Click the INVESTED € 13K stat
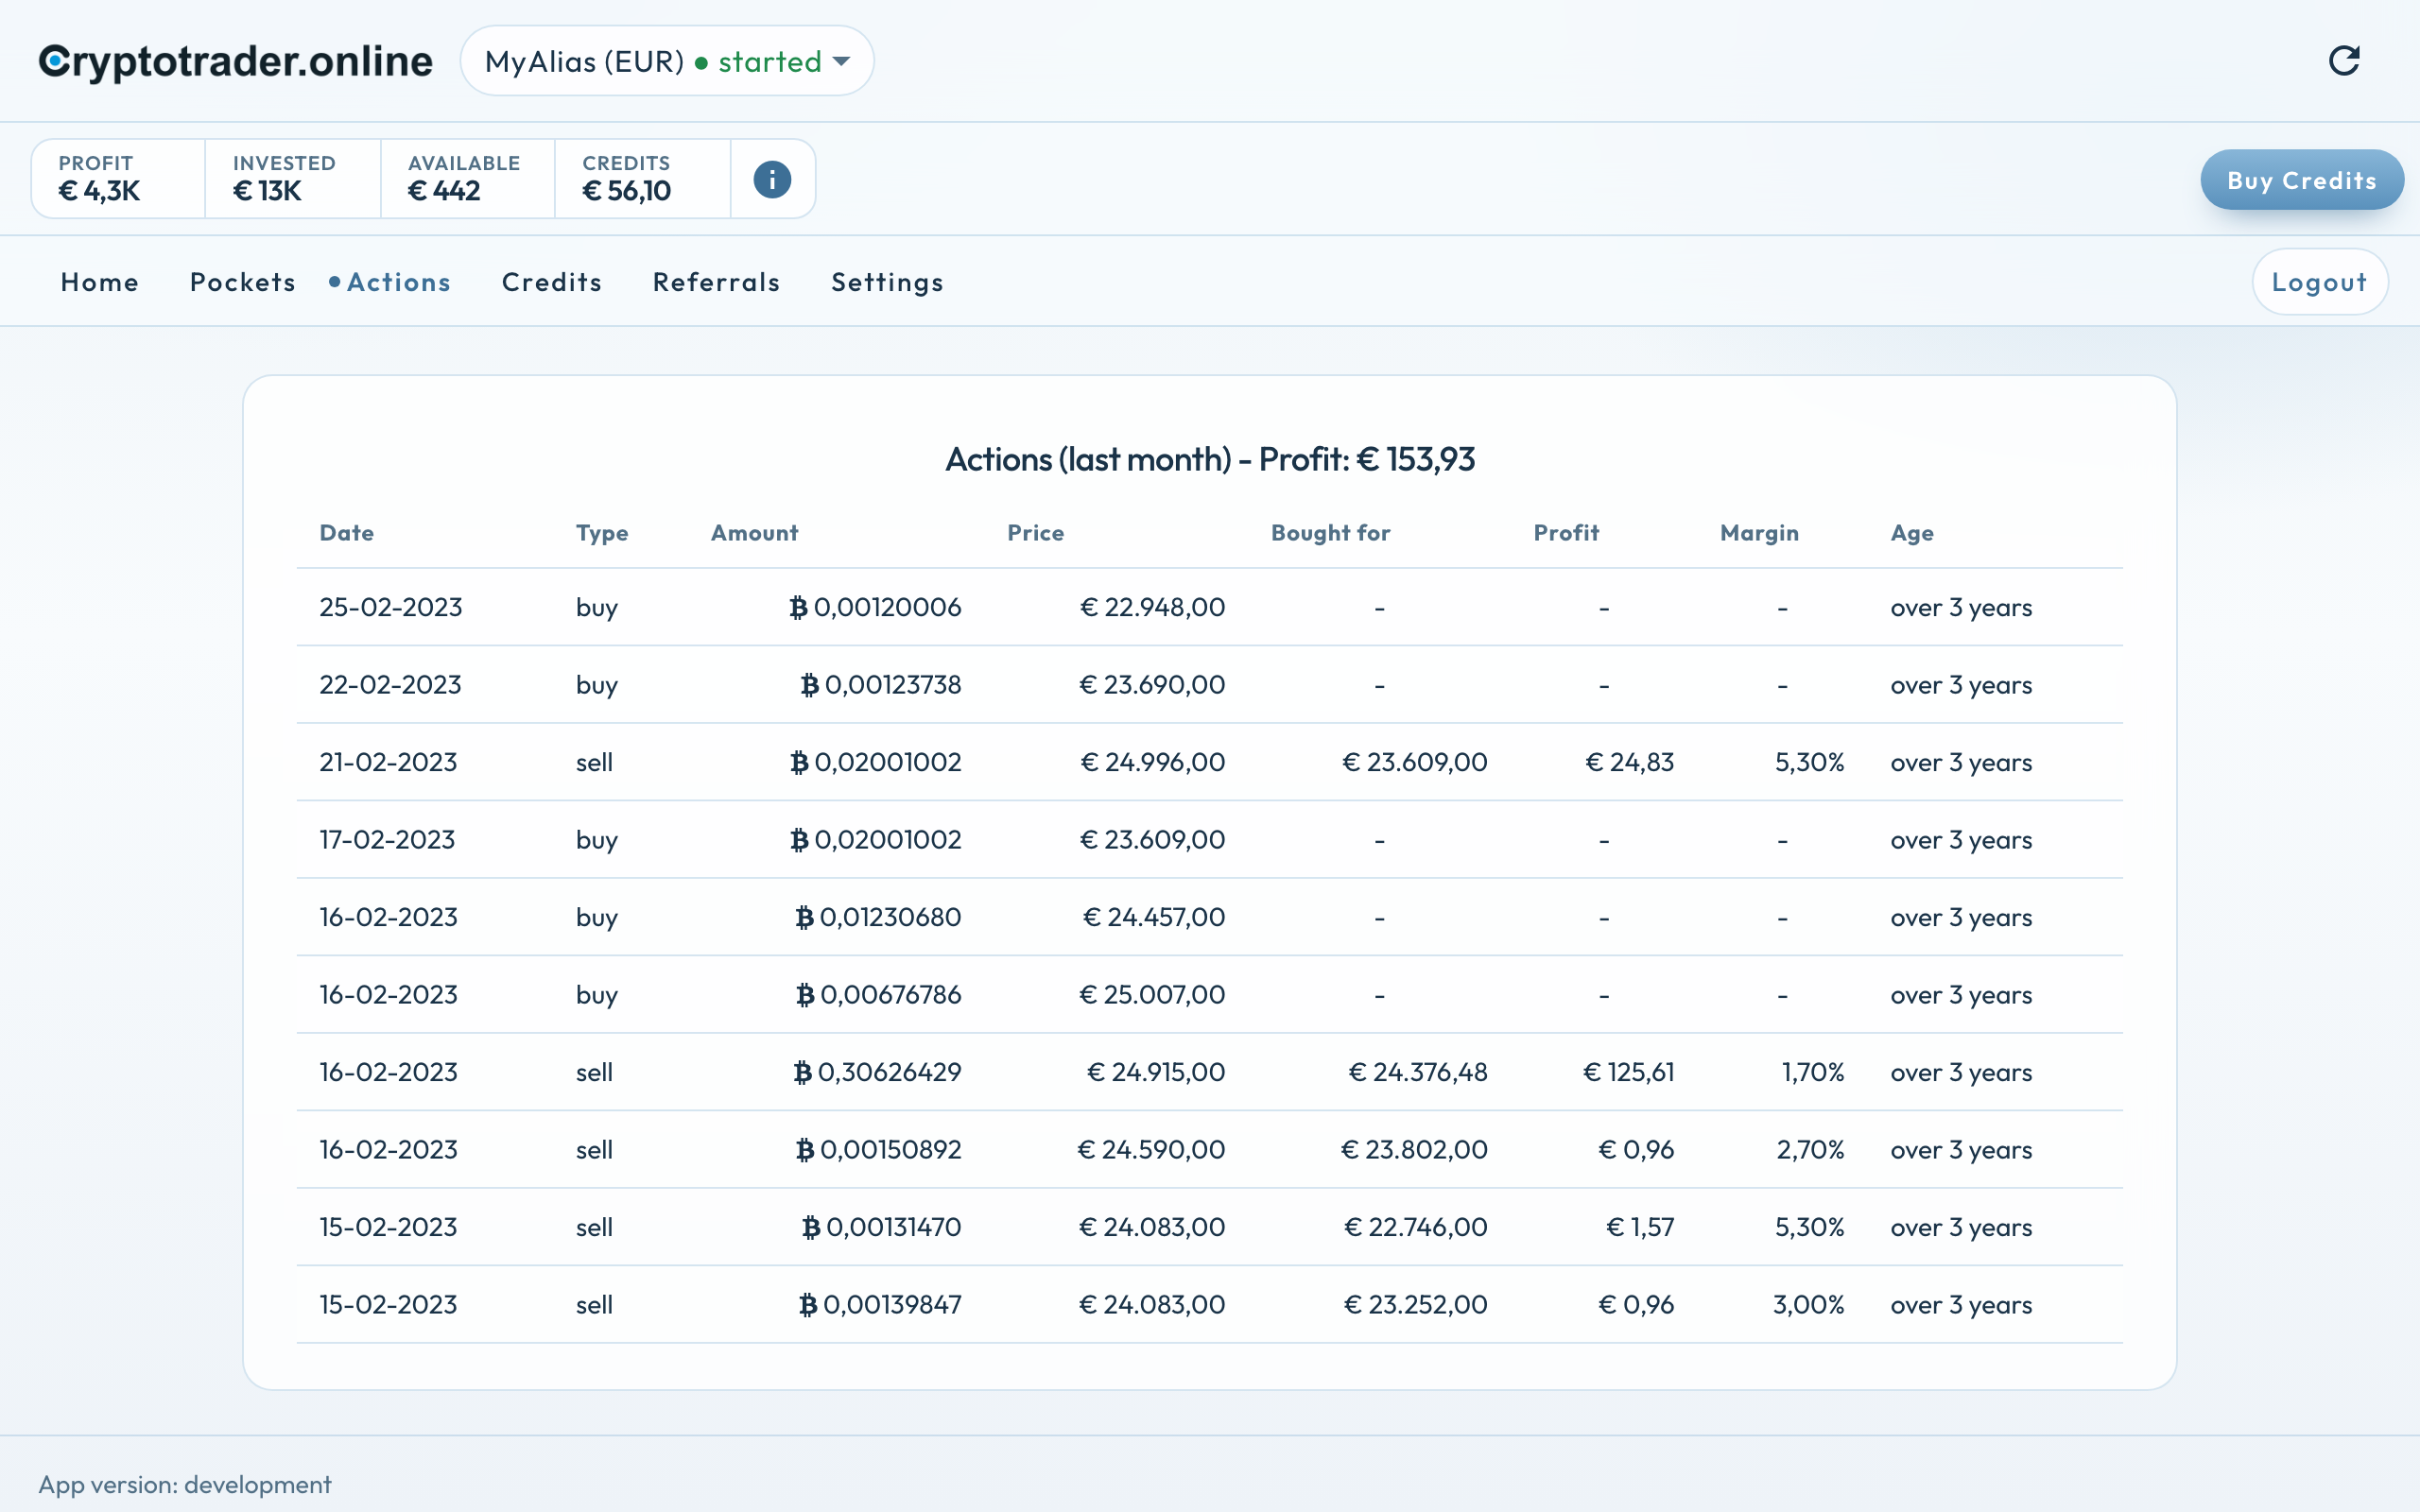The image size is (2420, 1512). click(x=292, y=179)
